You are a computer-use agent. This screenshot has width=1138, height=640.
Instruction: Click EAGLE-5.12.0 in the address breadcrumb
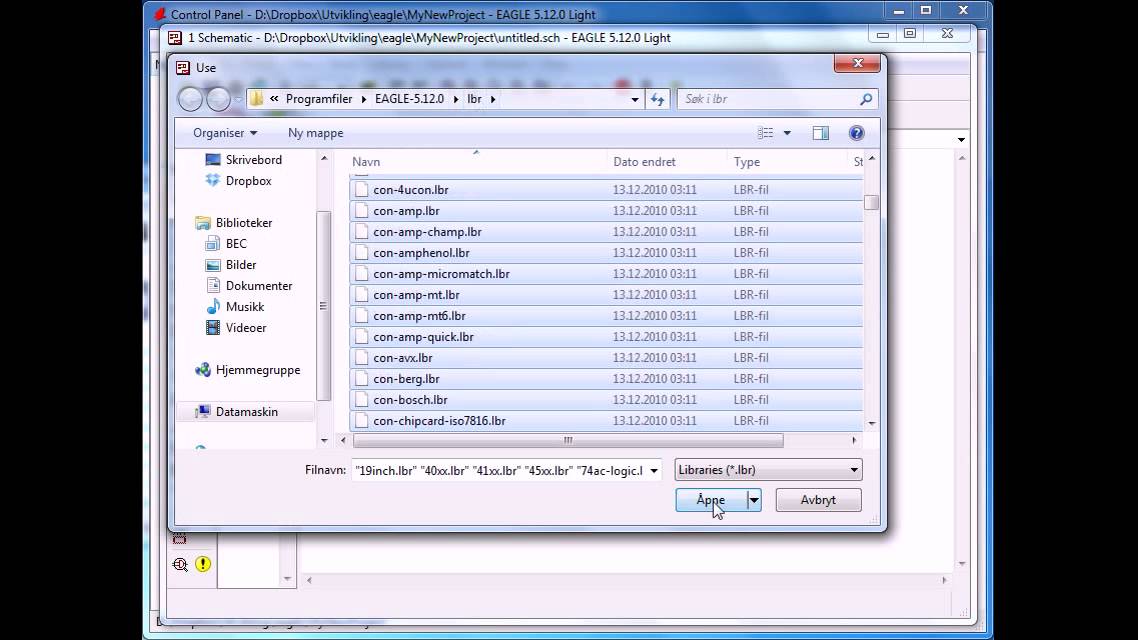pyautogui.click(x=409, y=99)
